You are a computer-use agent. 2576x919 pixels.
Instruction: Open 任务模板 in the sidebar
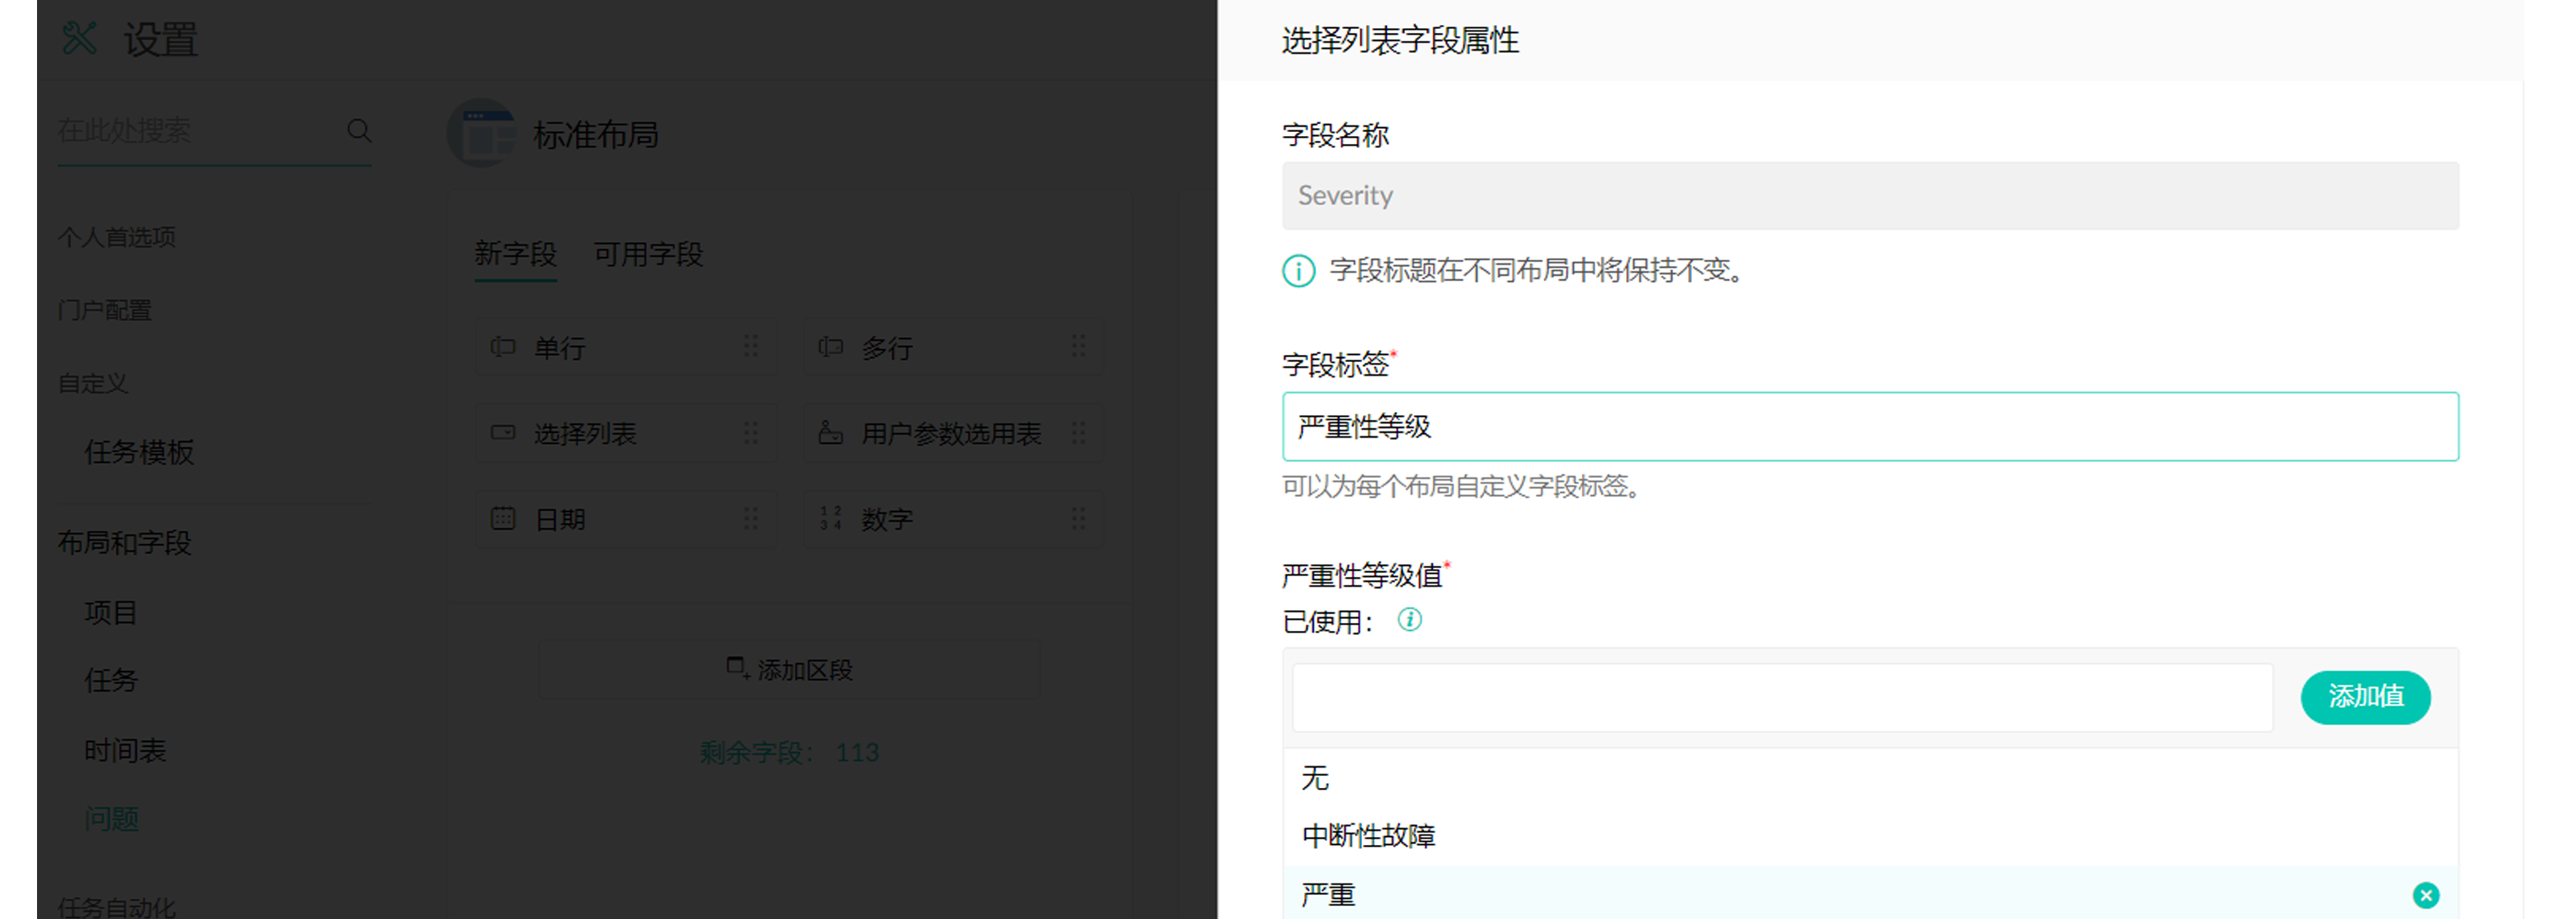(x=139, y=452)
